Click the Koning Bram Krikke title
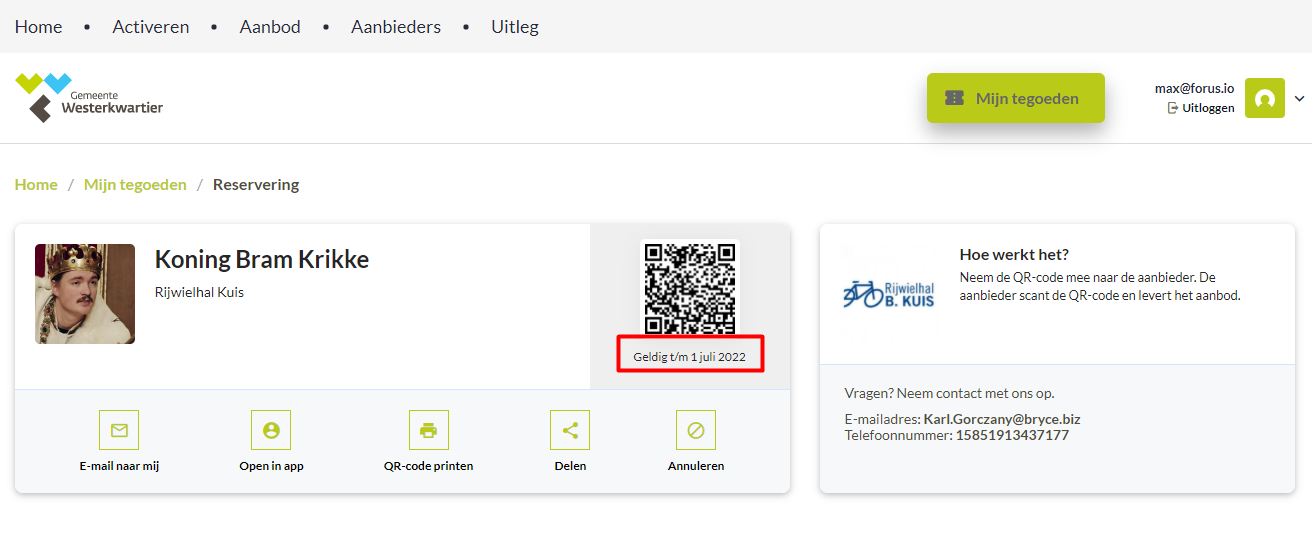 pyautogui.click(x=262, y=260)
